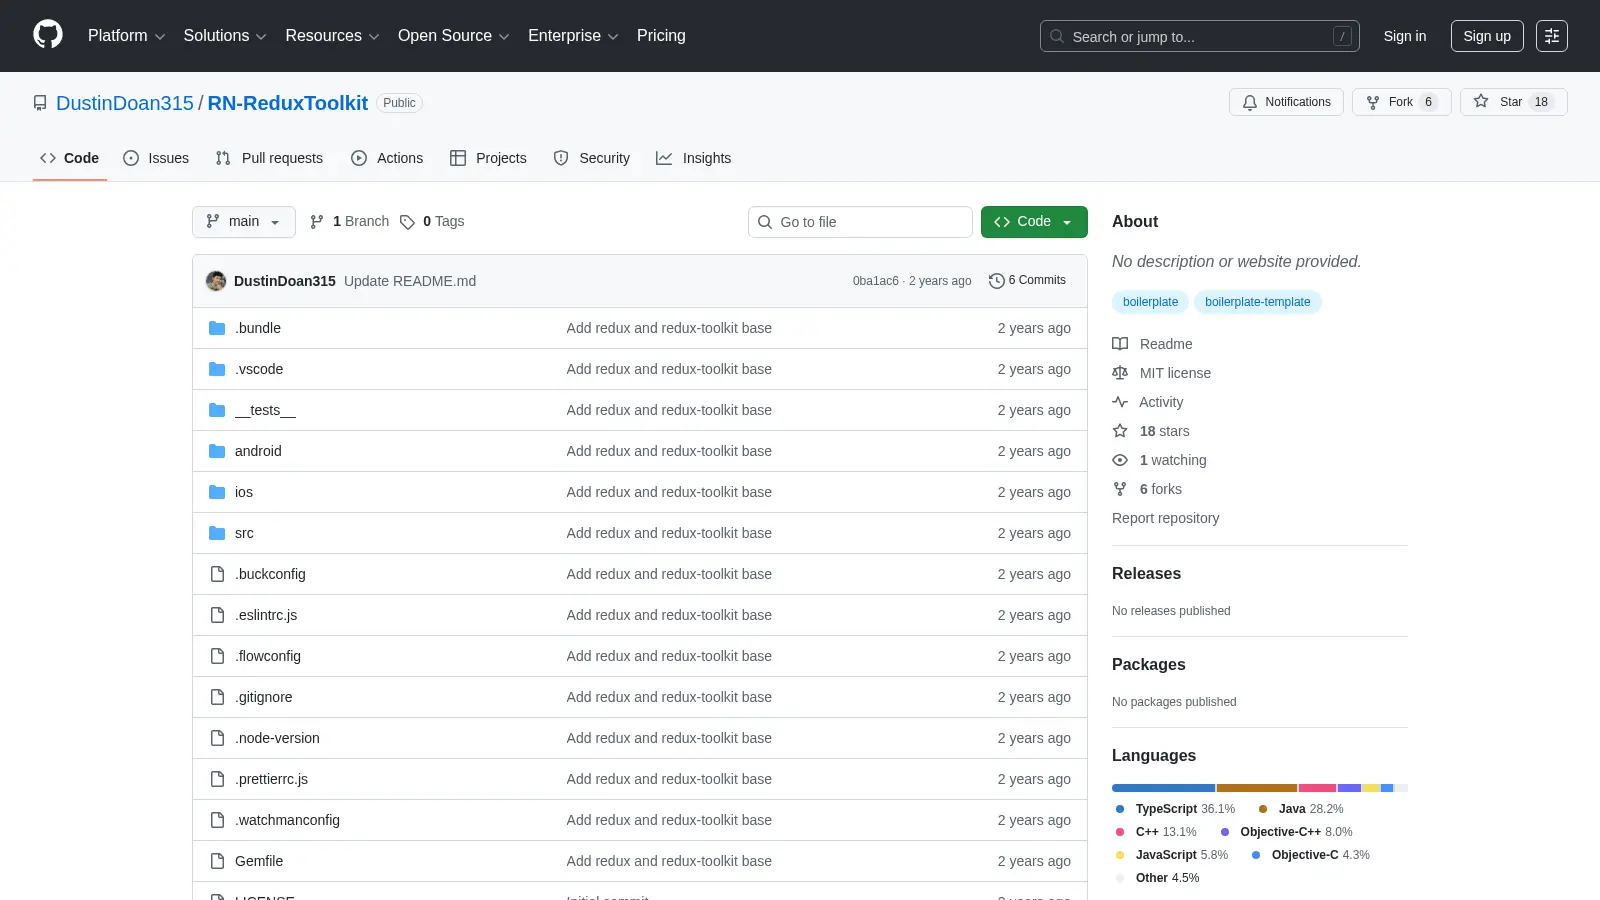
Task: Click the Java segment of language bar
Action: (1257, 788)
